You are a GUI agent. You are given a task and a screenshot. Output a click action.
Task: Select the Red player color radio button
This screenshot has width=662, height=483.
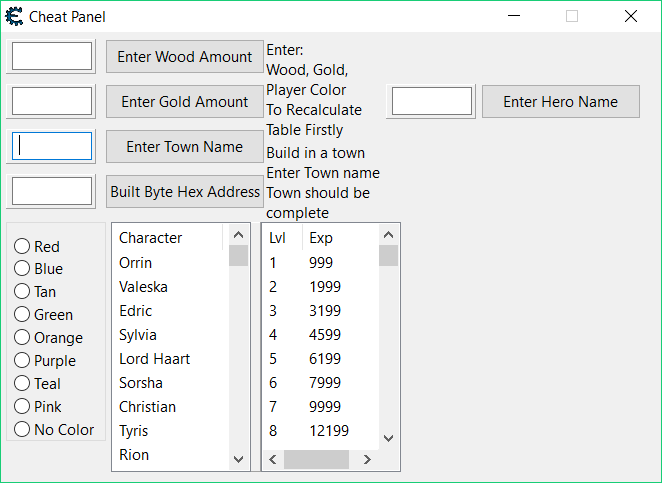point(22,246)
